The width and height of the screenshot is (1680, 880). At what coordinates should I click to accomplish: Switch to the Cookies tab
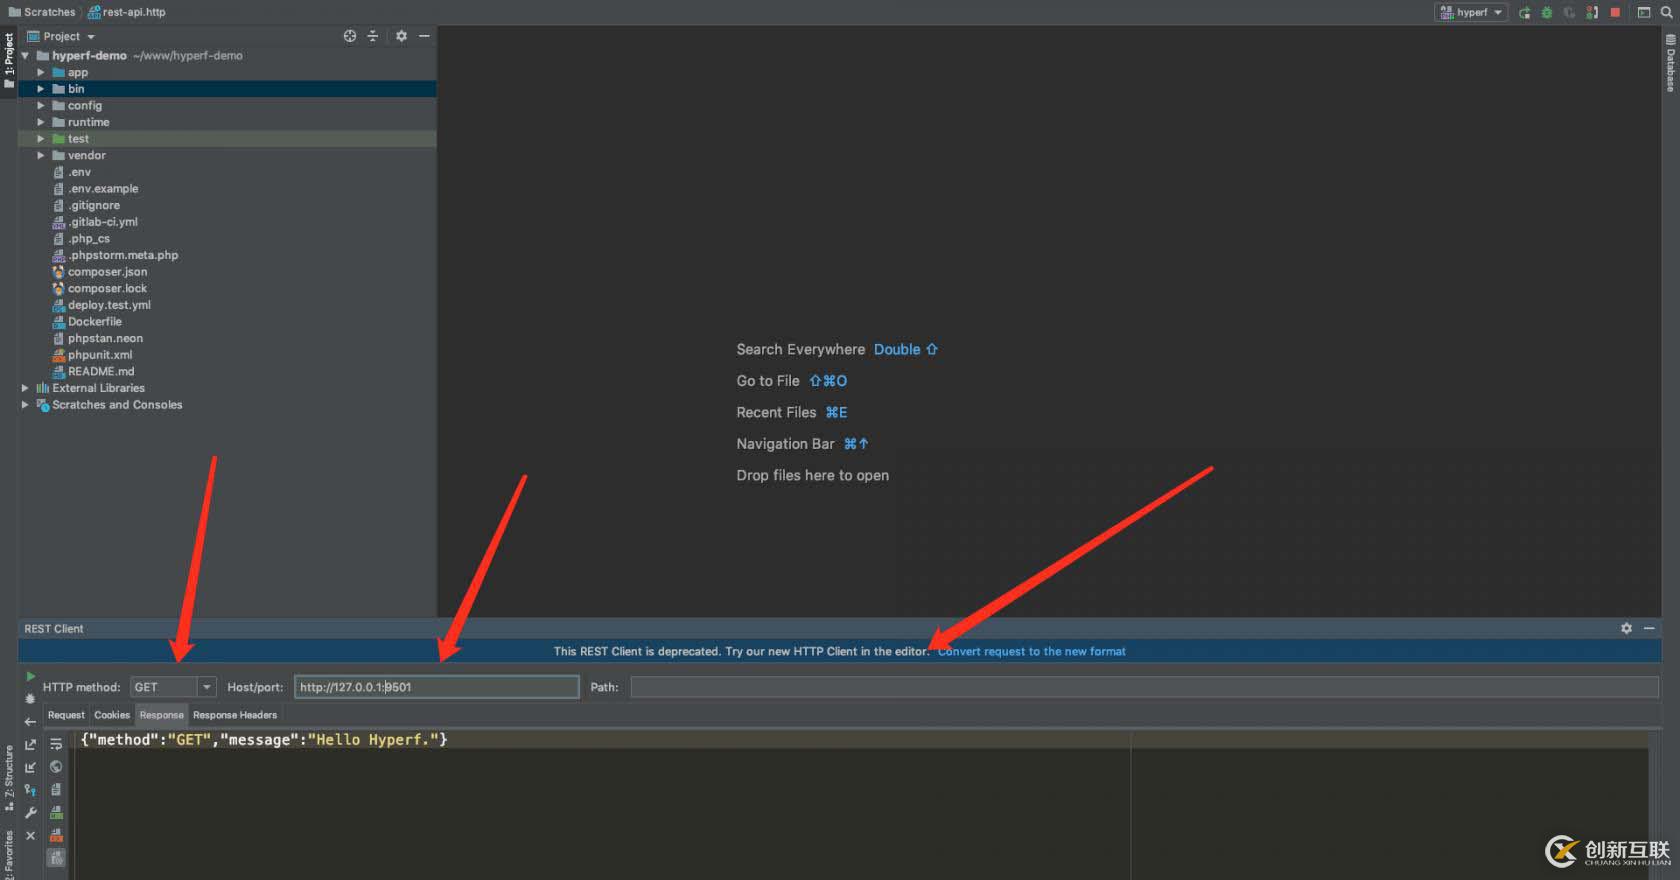(112, 715)
